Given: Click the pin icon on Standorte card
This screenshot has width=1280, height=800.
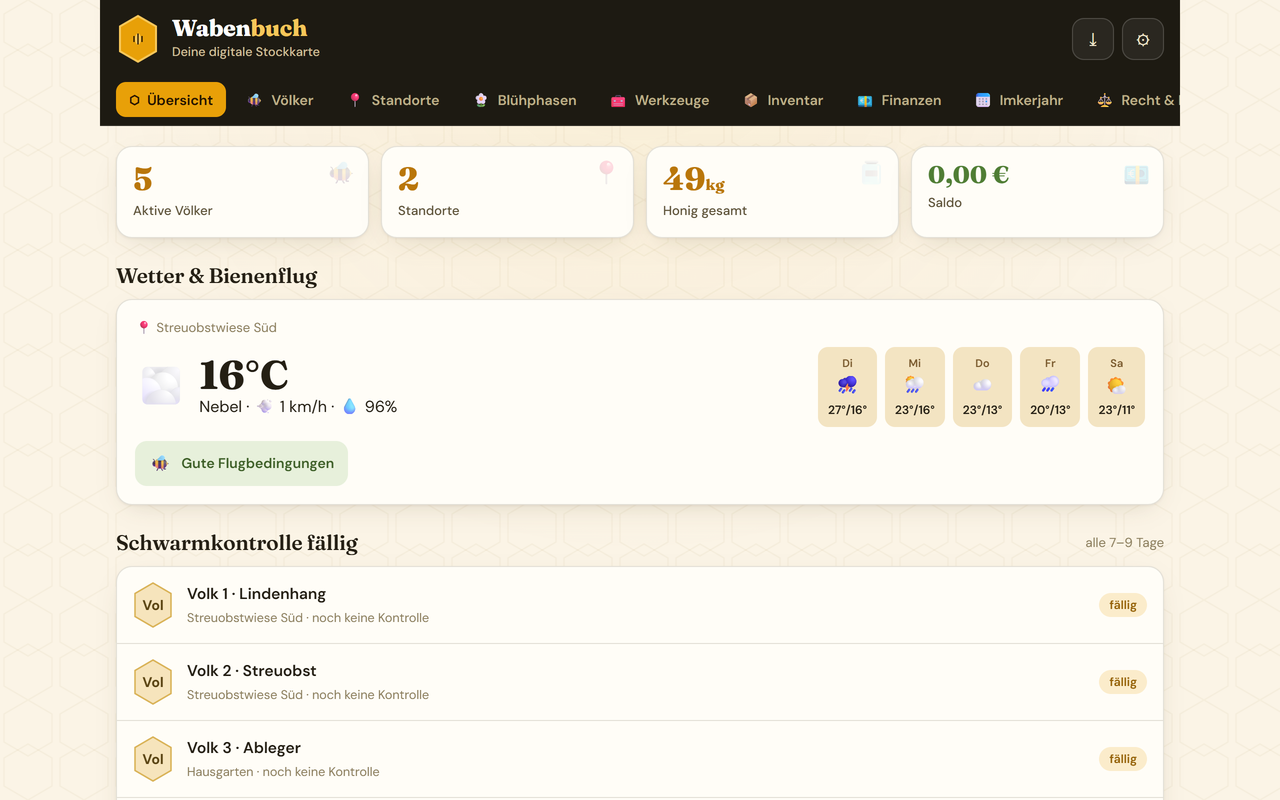Looking at the screenshot, I should tap(606, 172).
